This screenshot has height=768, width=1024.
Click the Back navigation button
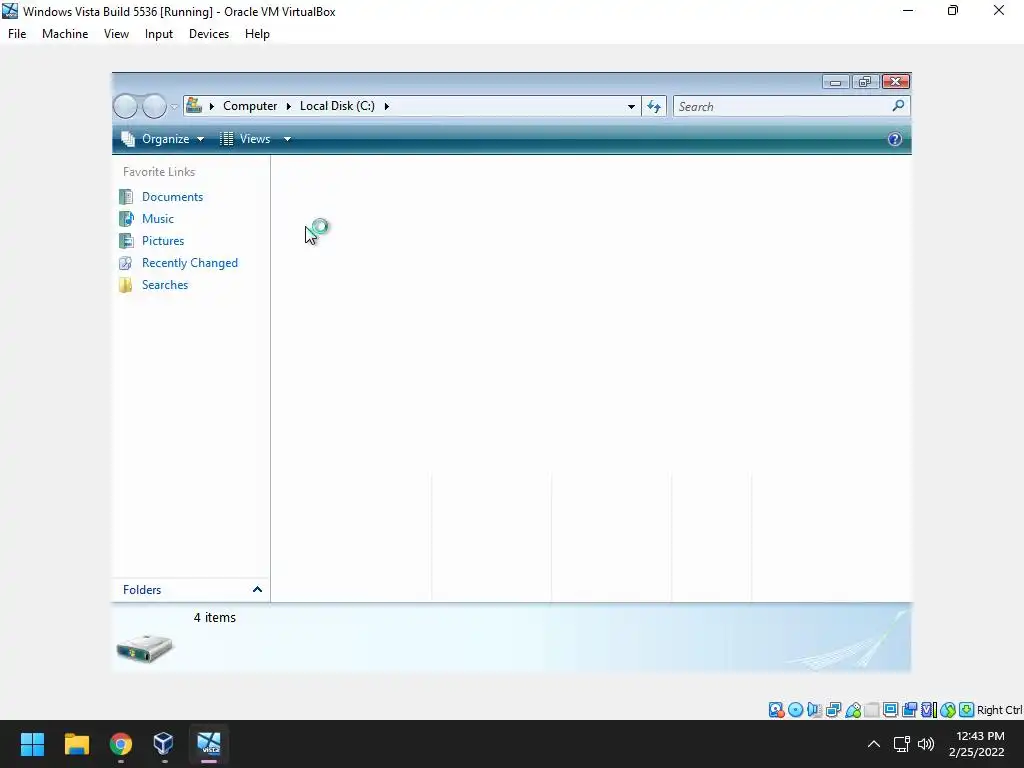[x=125, y=106]
